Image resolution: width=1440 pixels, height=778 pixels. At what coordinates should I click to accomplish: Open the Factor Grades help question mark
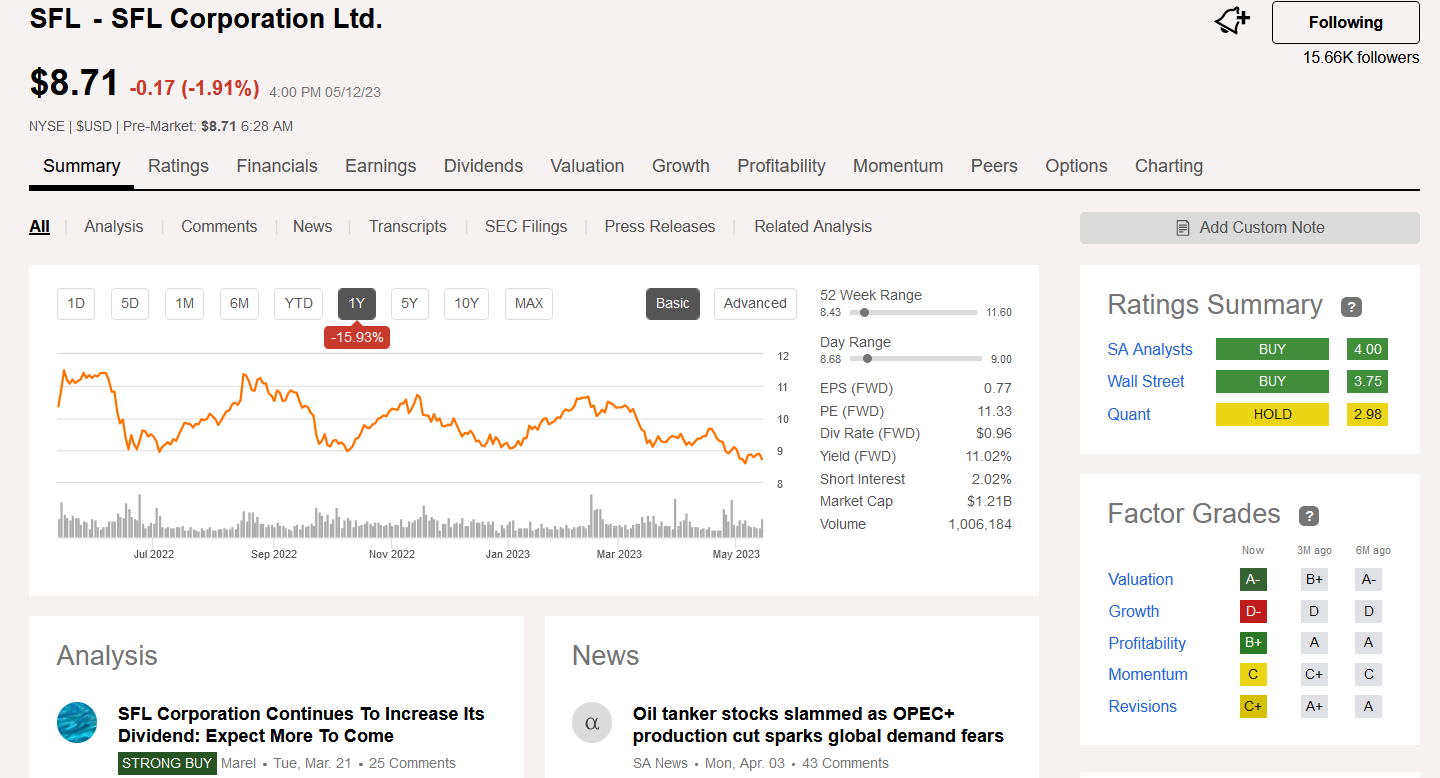pos(1309,516)
